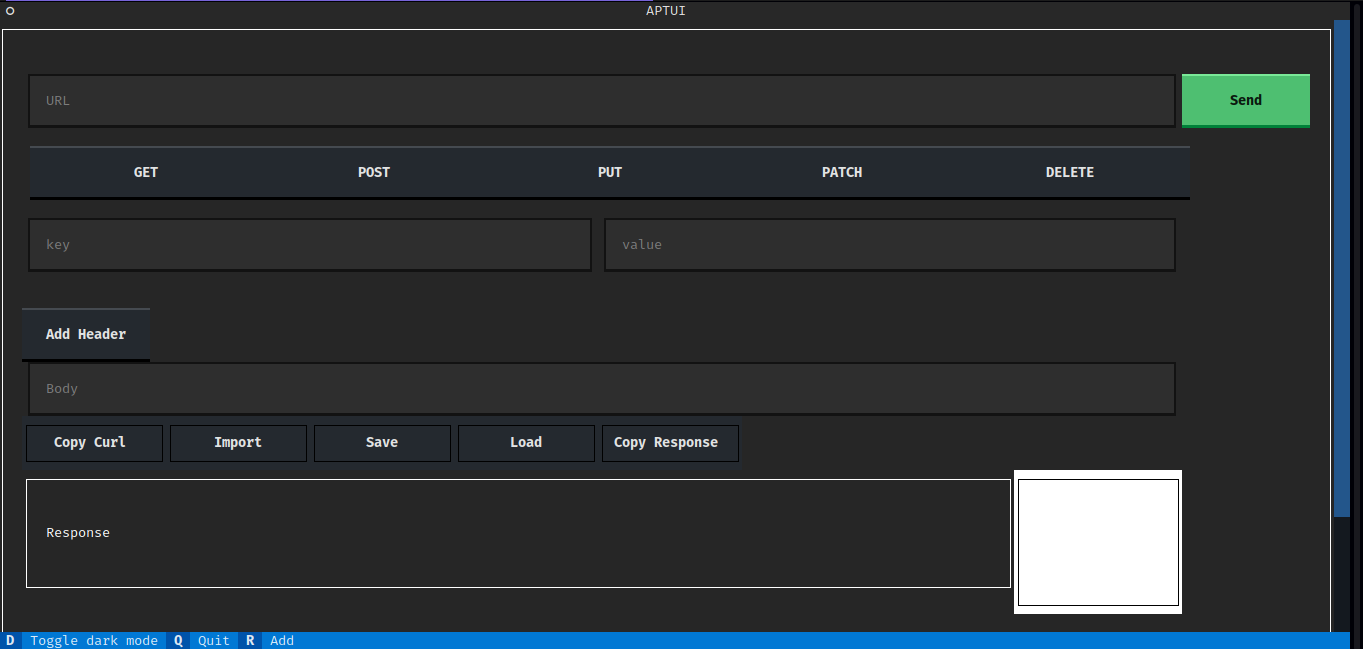Save the current request
This screenshot has height=649, width=1363.
pyautogui.click(x=382, y=443)
